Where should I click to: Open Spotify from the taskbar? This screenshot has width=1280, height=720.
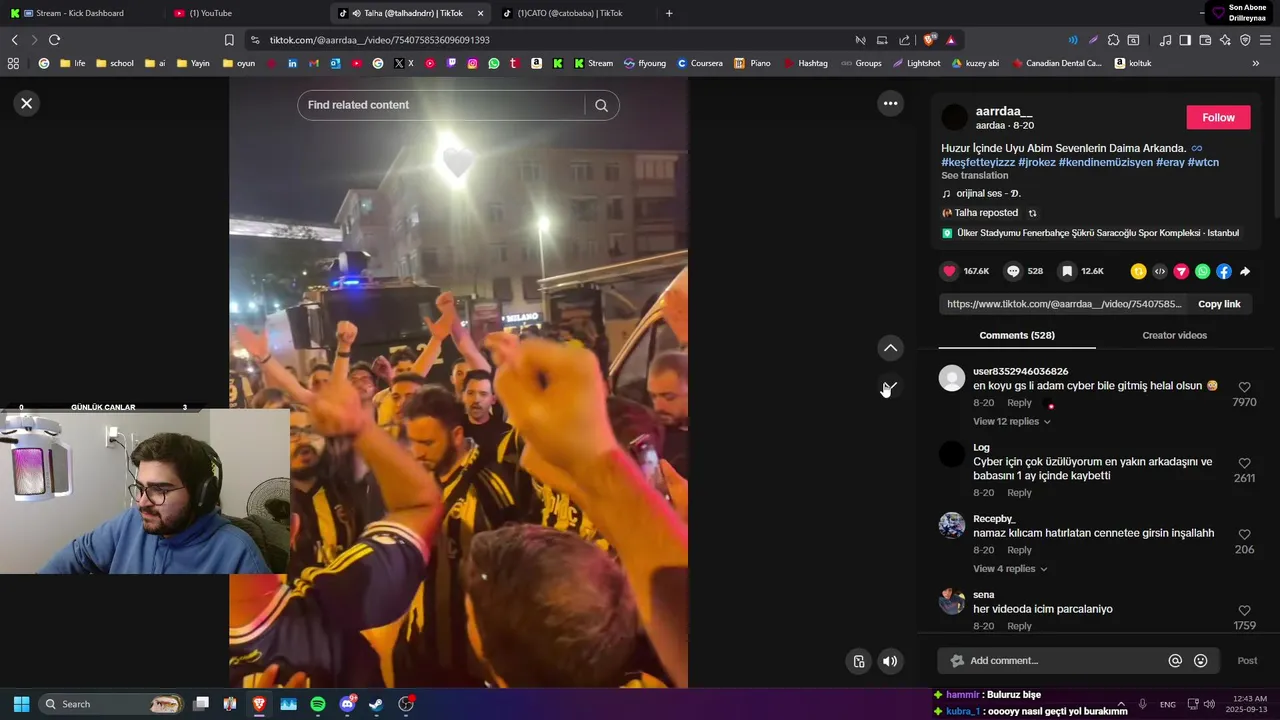click(x=318, y=704)
